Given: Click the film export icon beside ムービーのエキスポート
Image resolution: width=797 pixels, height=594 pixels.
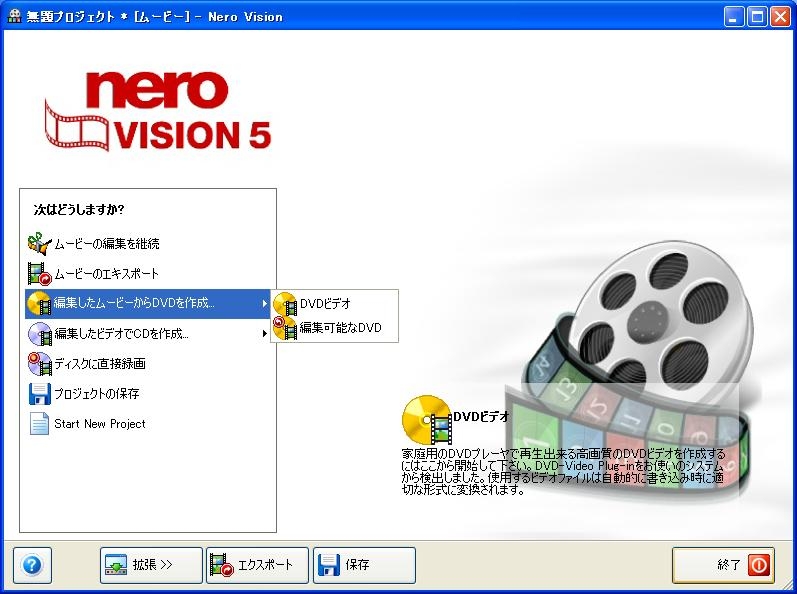Looking at the screenshot, I should click(x=40, y=274).
